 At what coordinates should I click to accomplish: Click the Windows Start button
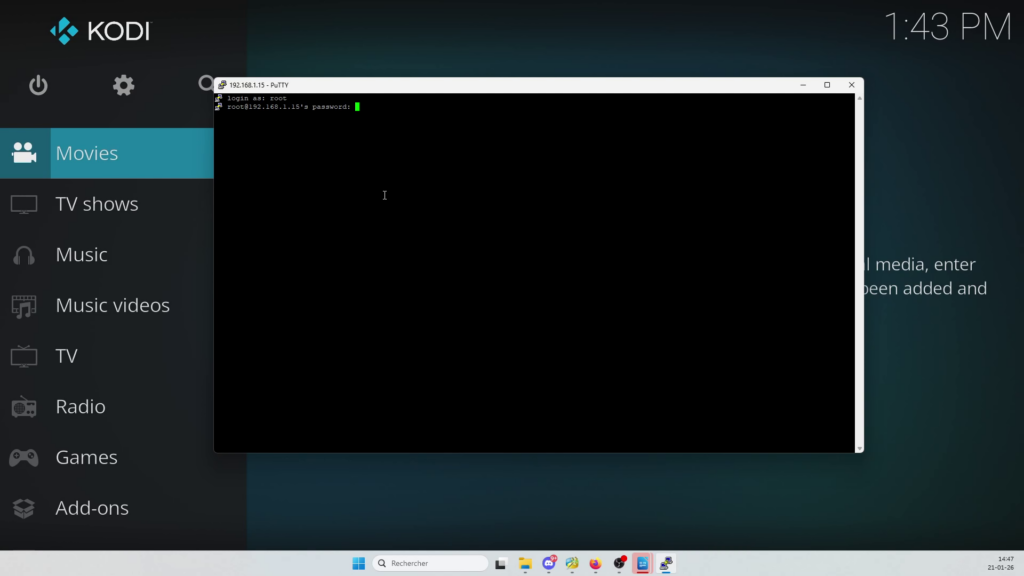click(358, 563)
